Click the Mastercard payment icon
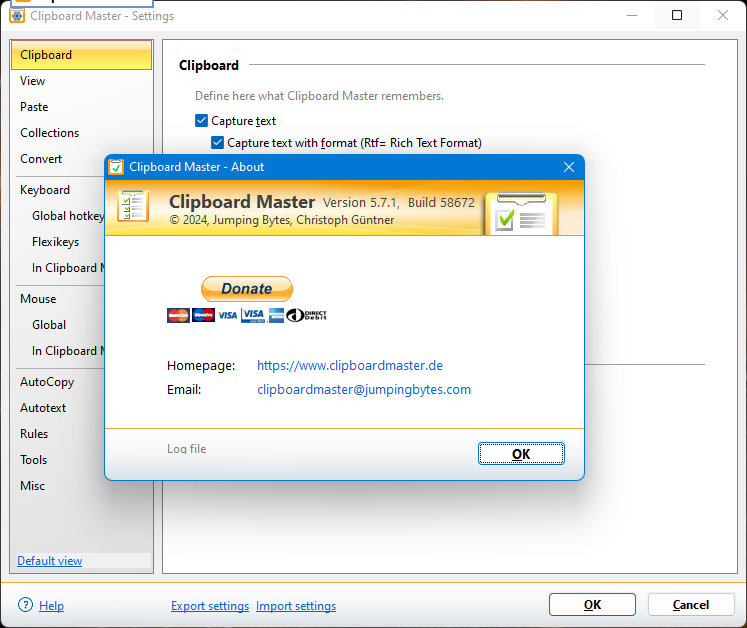 point(178,315)
